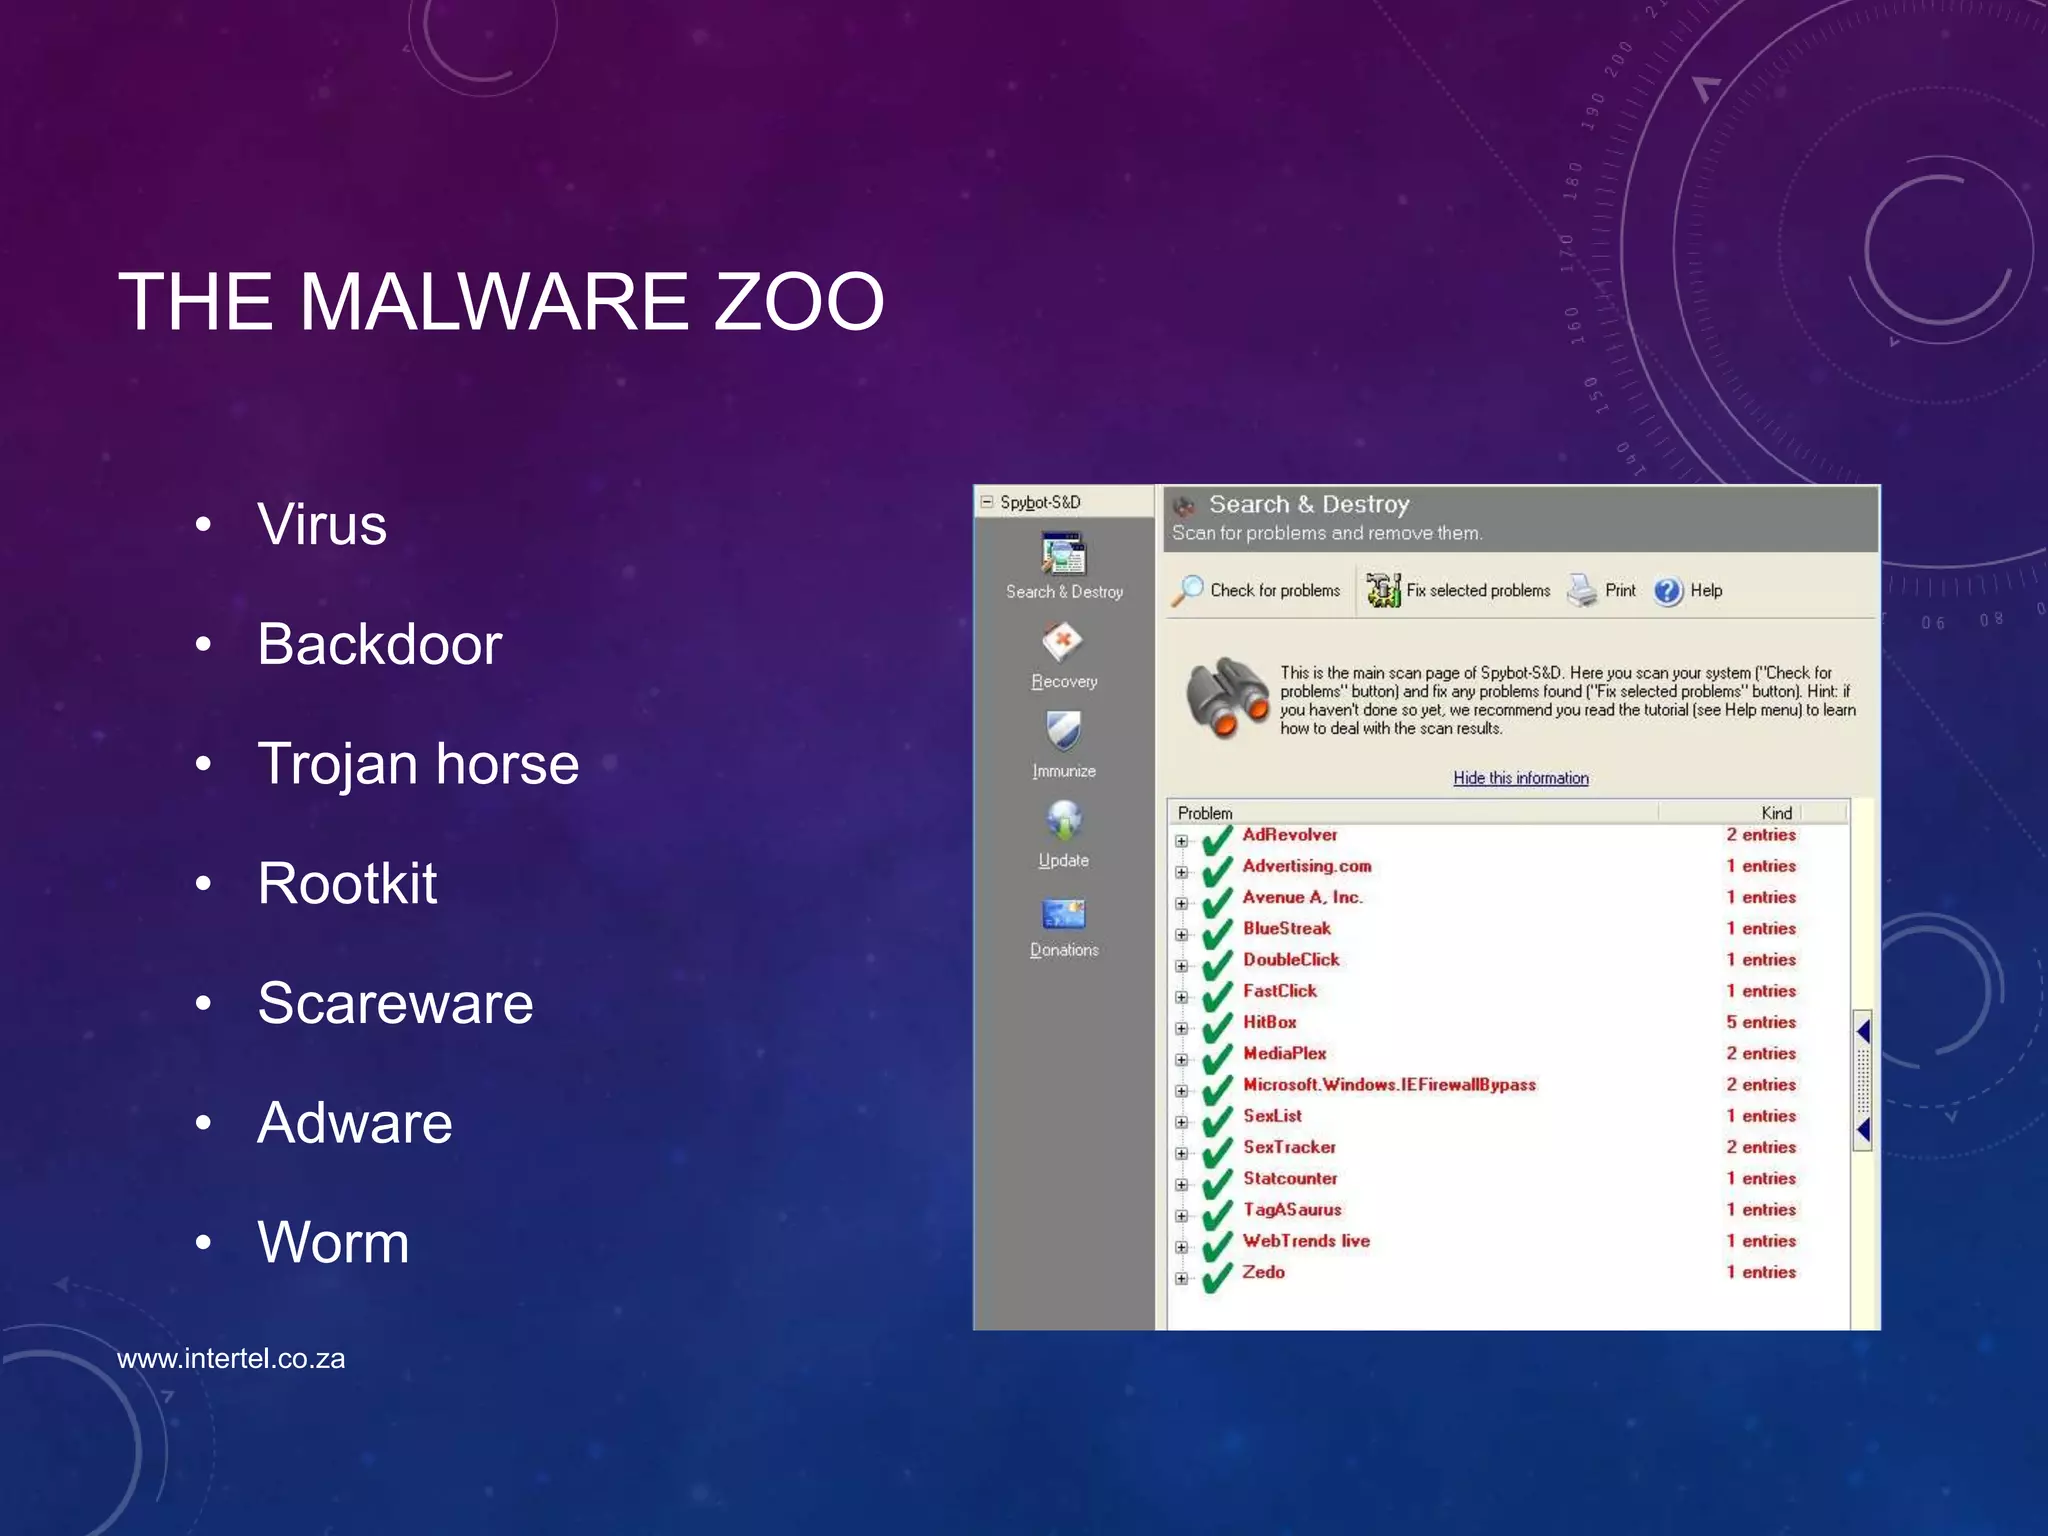This screenshot has width=2048, height=1536.
Task: Click the Fix selected problems label
Action: click(1478, 590)
